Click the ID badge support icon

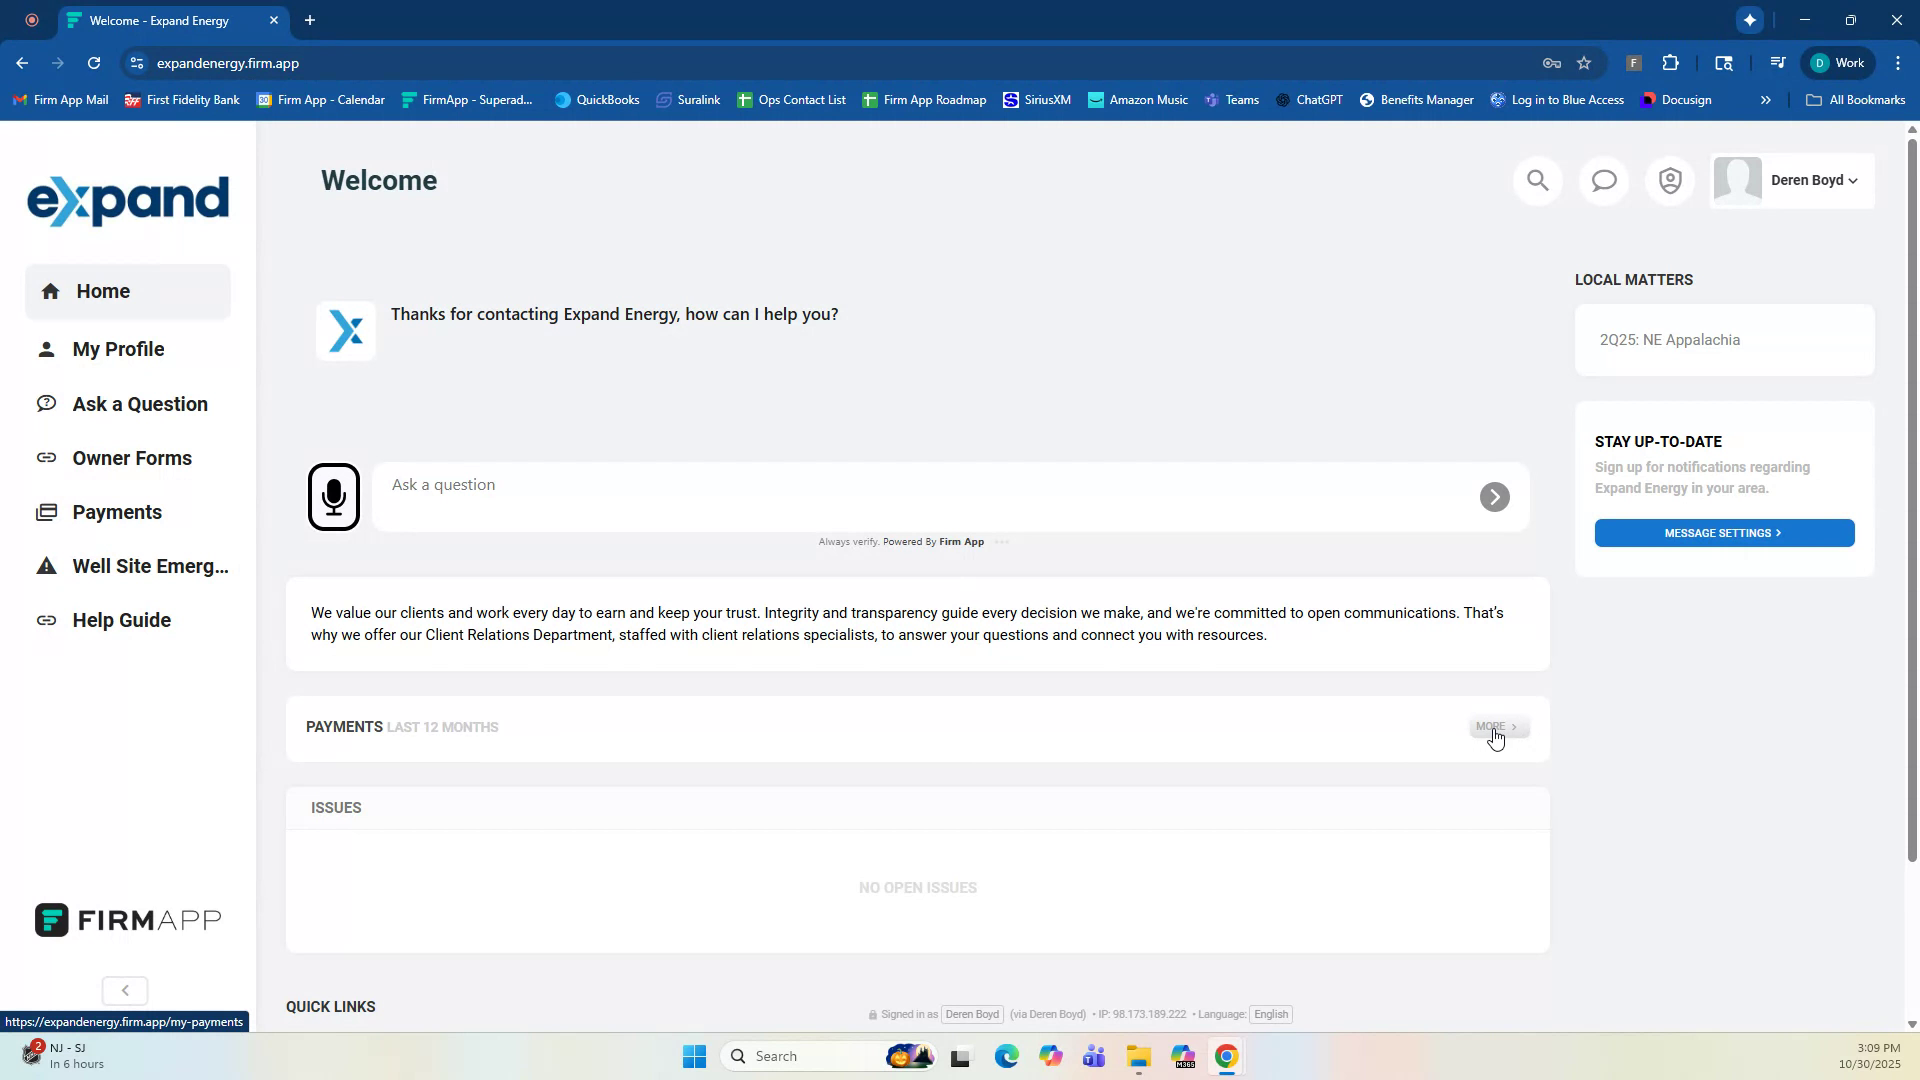pyautogui.click(x=1669, y=180)
